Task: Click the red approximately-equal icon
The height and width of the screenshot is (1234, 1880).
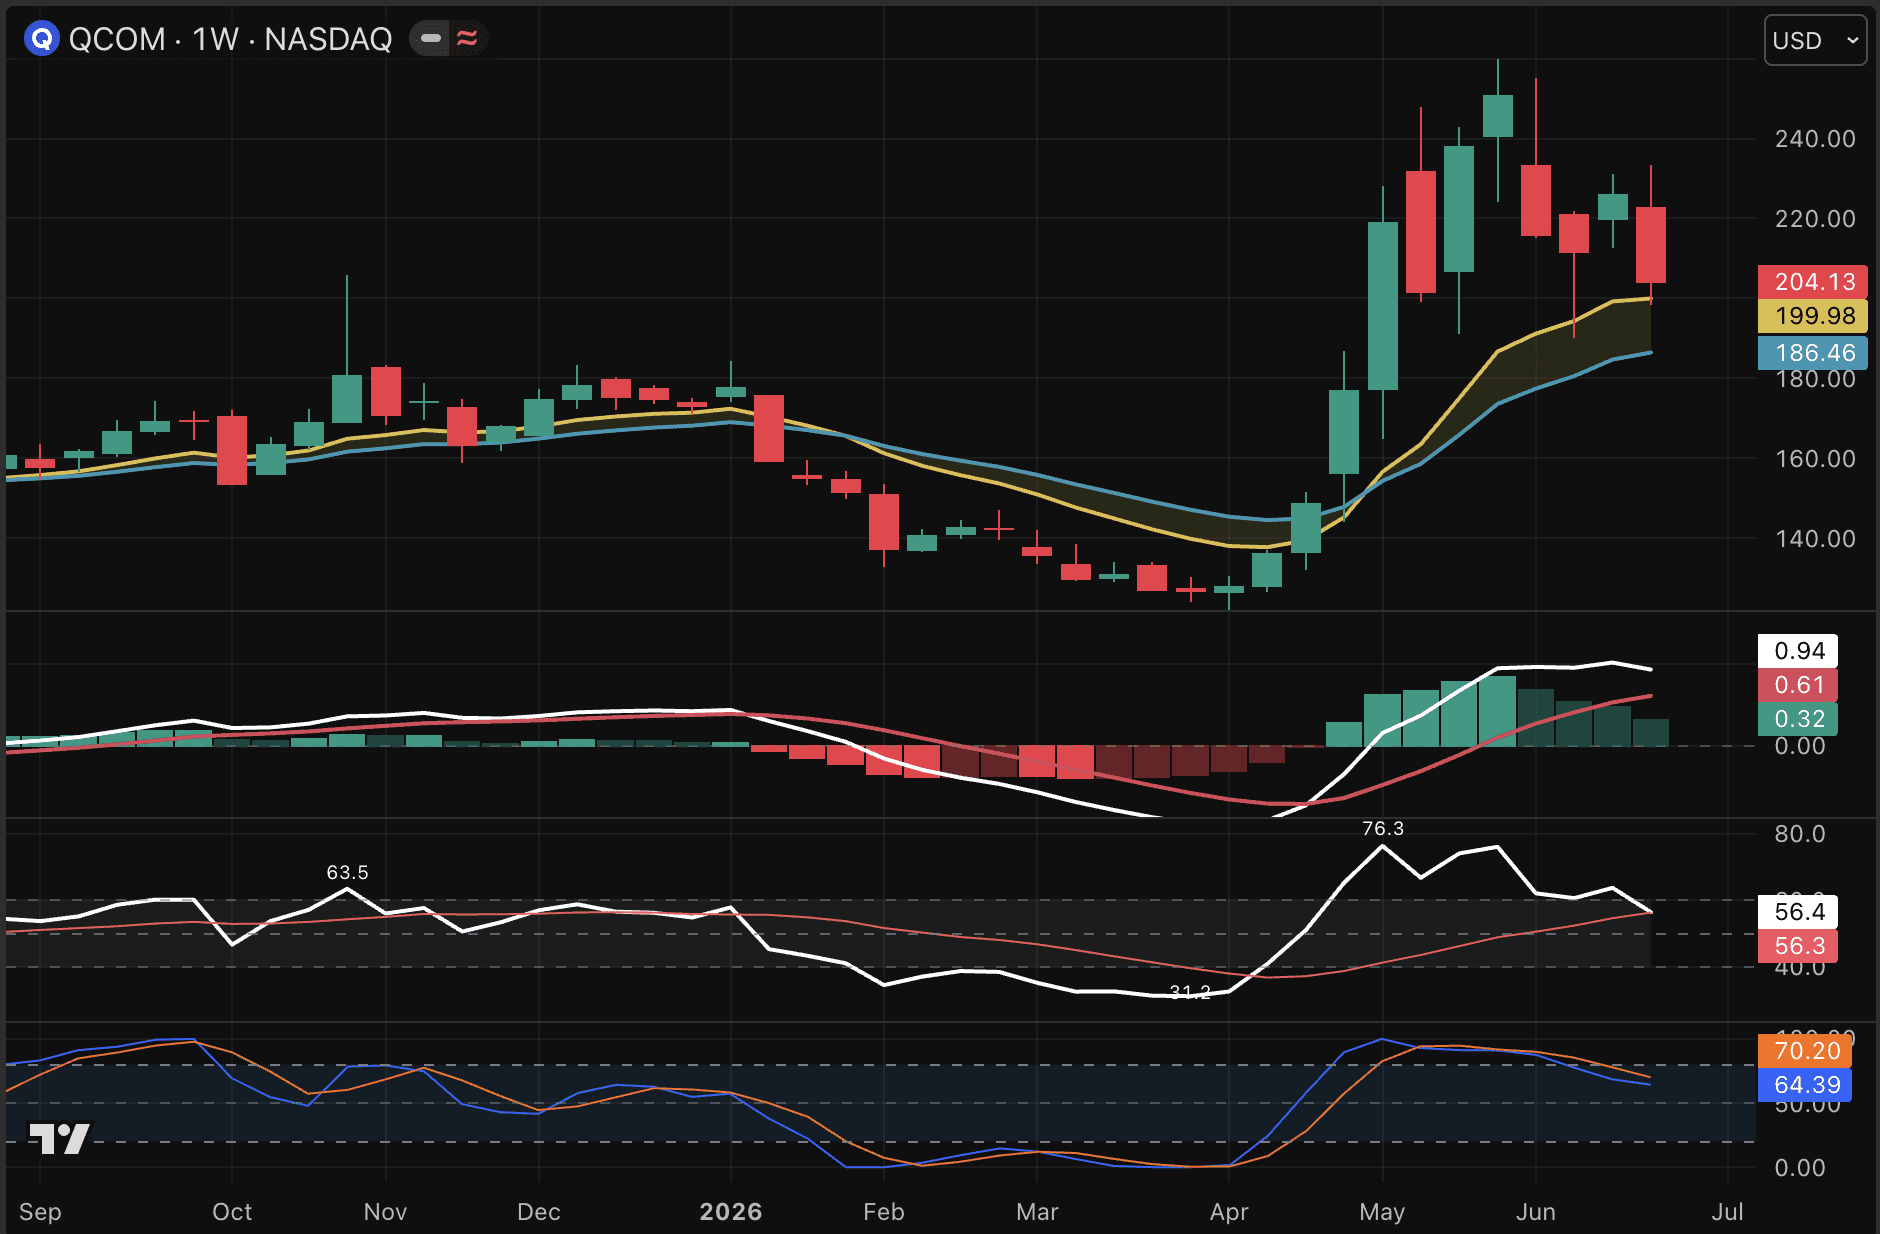Action: click(x=467, y=39)
